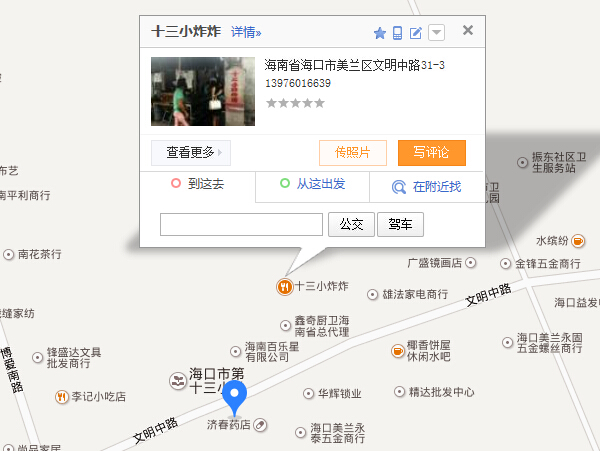Select the 到这去 tab
Screen dimensions: 600x451
point(198,184)
